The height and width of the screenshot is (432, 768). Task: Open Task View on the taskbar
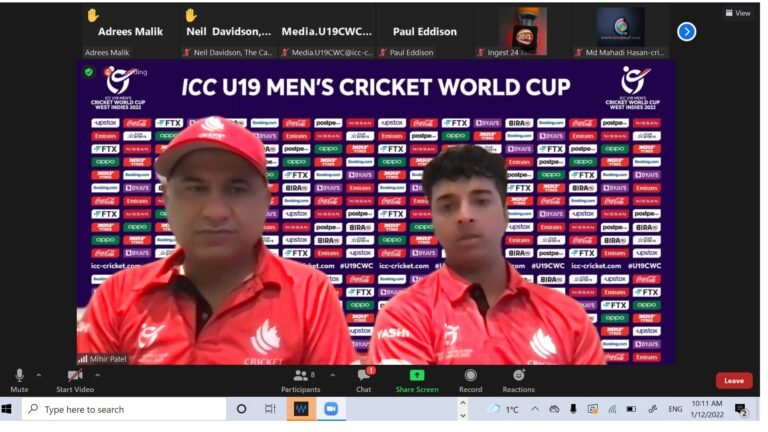[270, 409]
